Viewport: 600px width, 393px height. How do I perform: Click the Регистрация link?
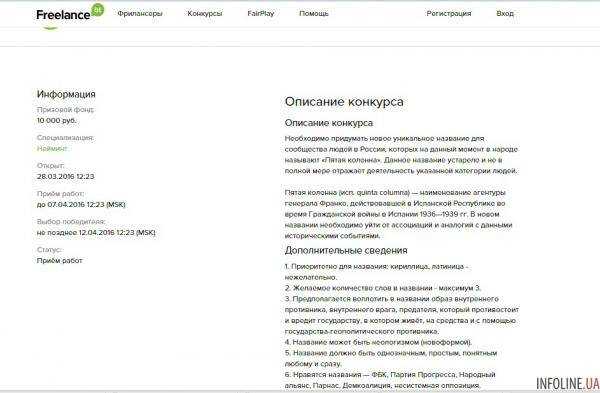coord(449,13)
